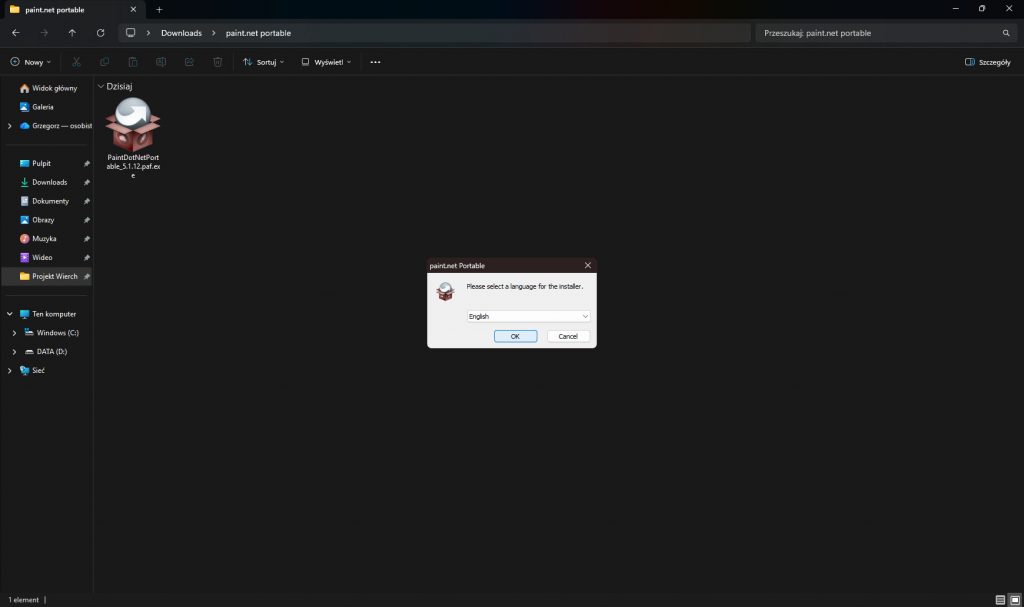Open the Sortuj sorting menu

263,62
